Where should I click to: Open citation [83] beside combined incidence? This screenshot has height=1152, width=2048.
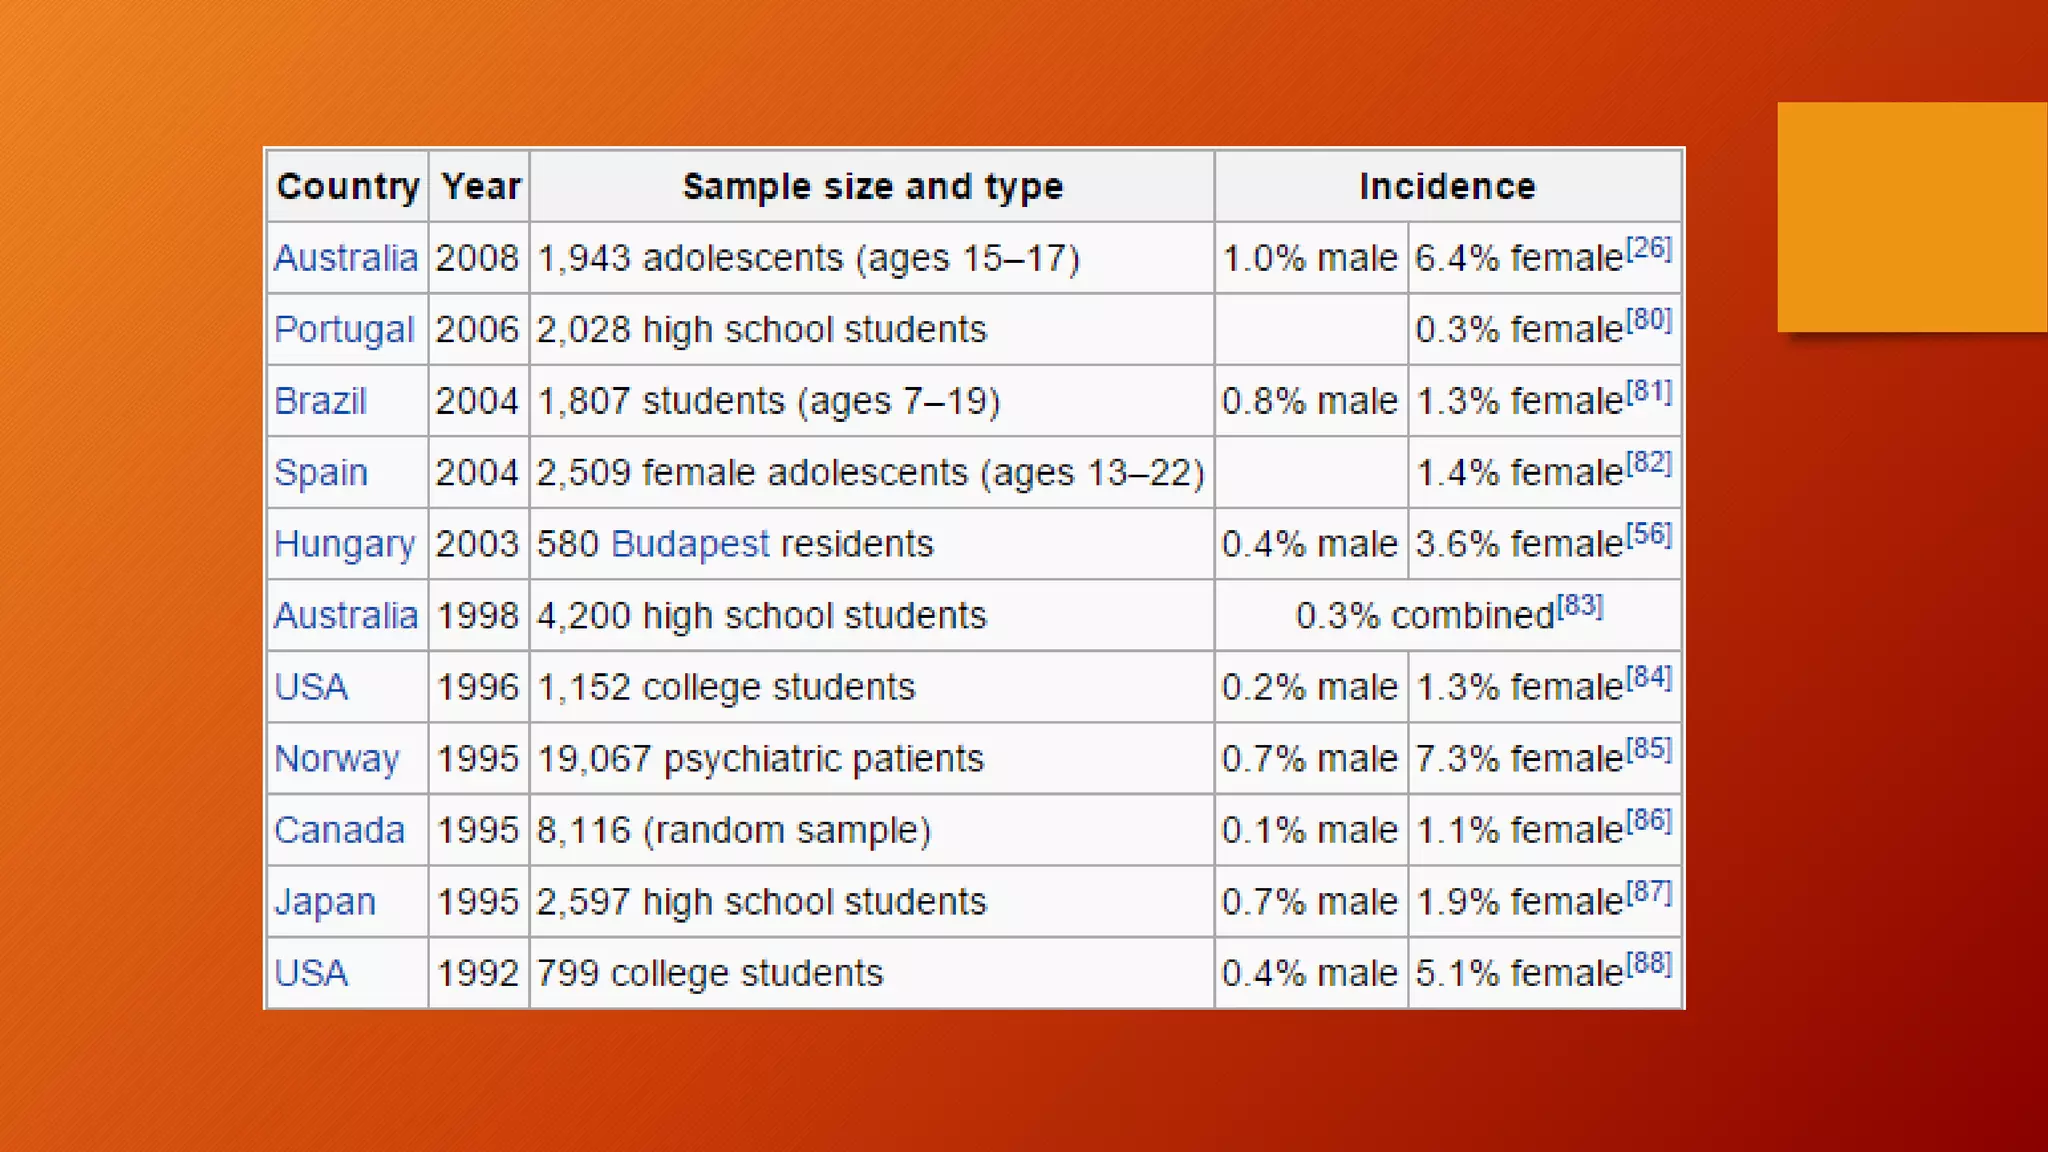coord(1580,606)
